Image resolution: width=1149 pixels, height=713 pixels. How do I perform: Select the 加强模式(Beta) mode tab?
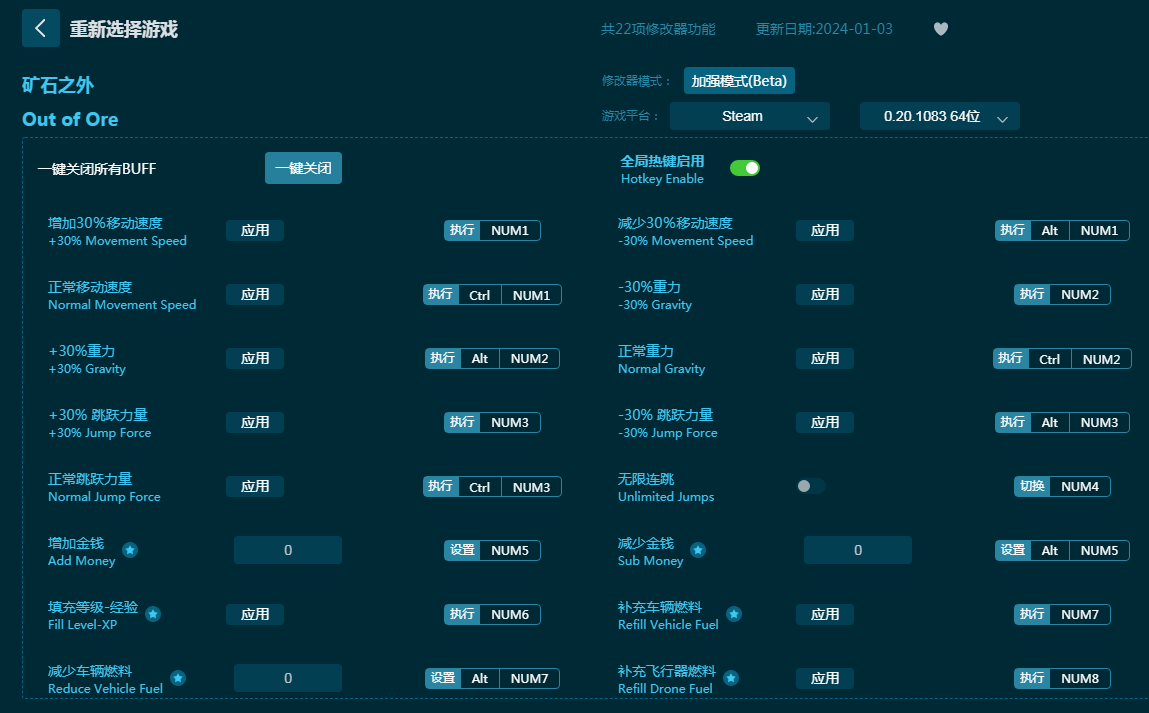coord(739,81)
